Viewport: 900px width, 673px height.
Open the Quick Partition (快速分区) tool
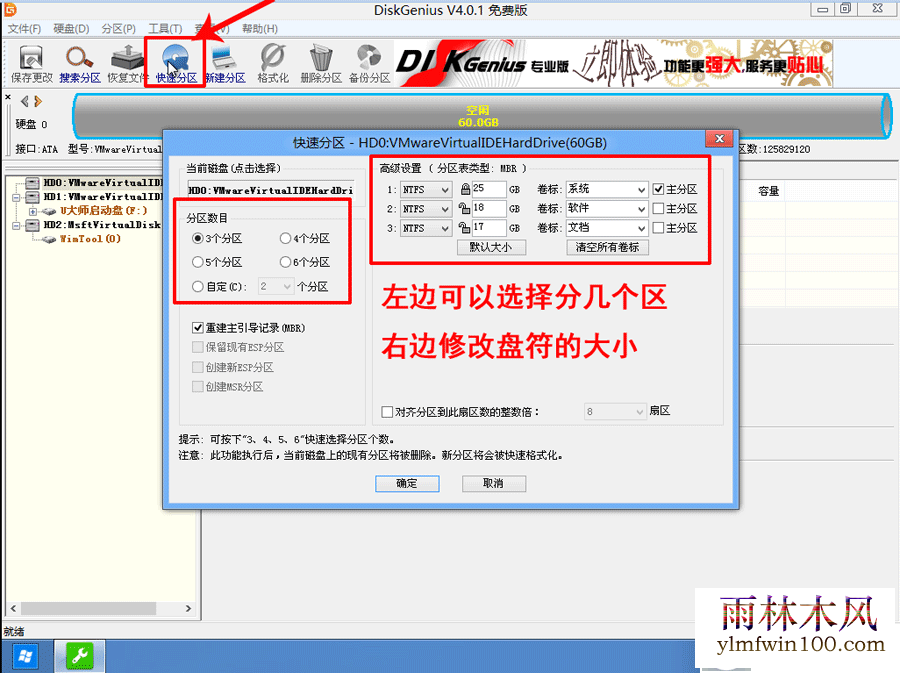pyautogui.click(x=176, y=64)
